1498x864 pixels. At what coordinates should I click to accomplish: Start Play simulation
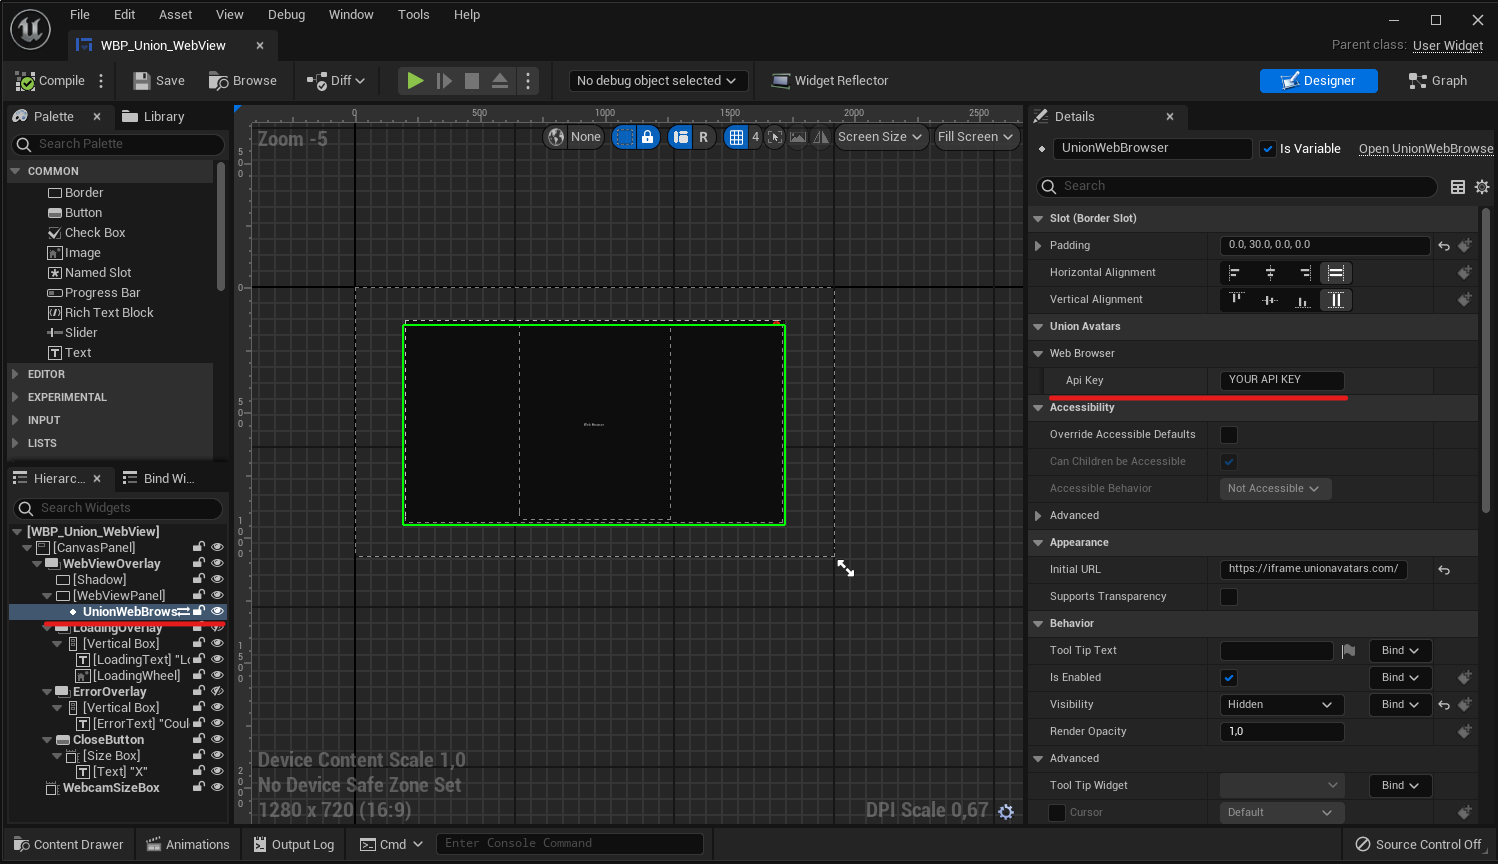coord(415,81)
